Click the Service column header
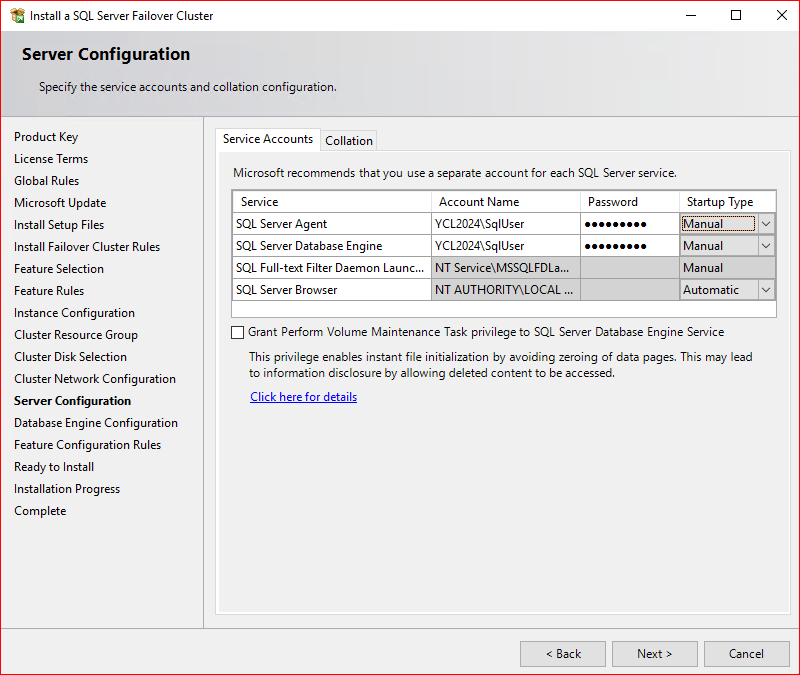Image resolution: width=800 pixels, height=675 pixels. 332,202
